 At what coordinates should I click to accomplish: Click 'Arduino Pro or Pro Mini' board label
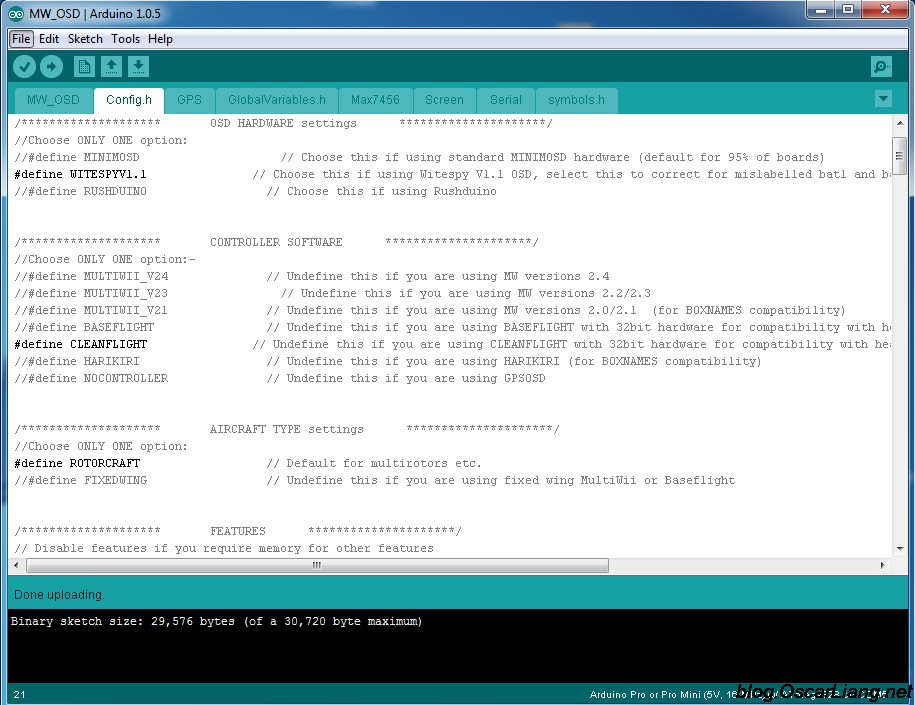point(645,694)
